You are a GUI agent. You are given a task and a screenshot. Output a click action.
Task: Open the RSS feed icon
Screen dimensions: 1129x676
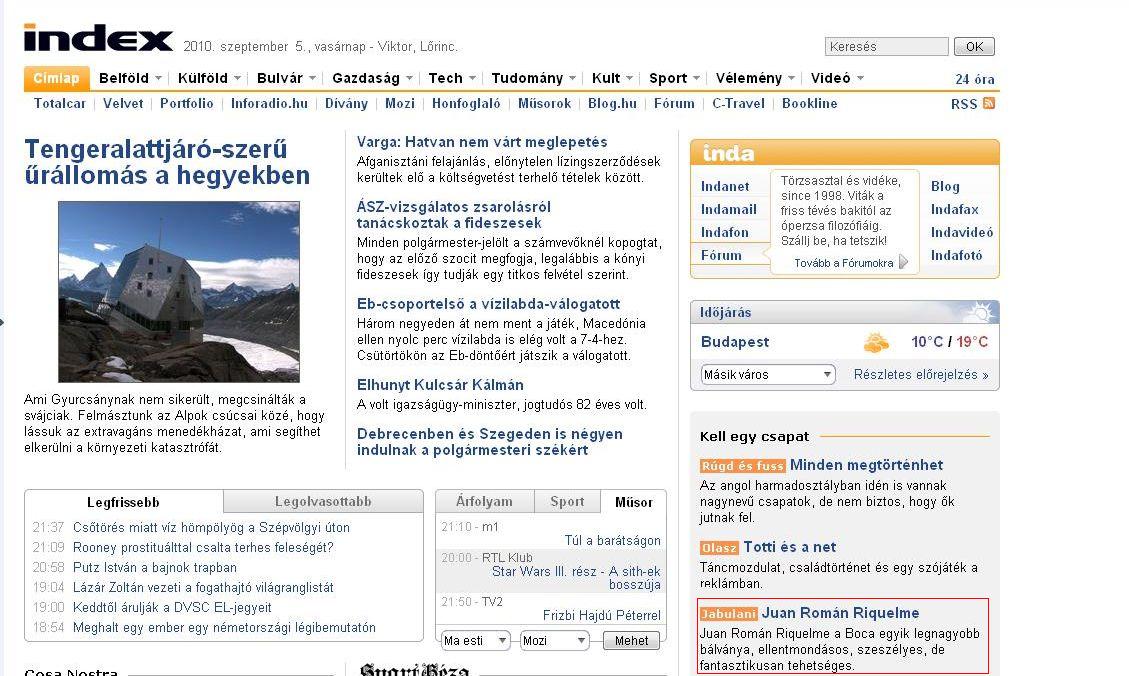click(989, 103)
